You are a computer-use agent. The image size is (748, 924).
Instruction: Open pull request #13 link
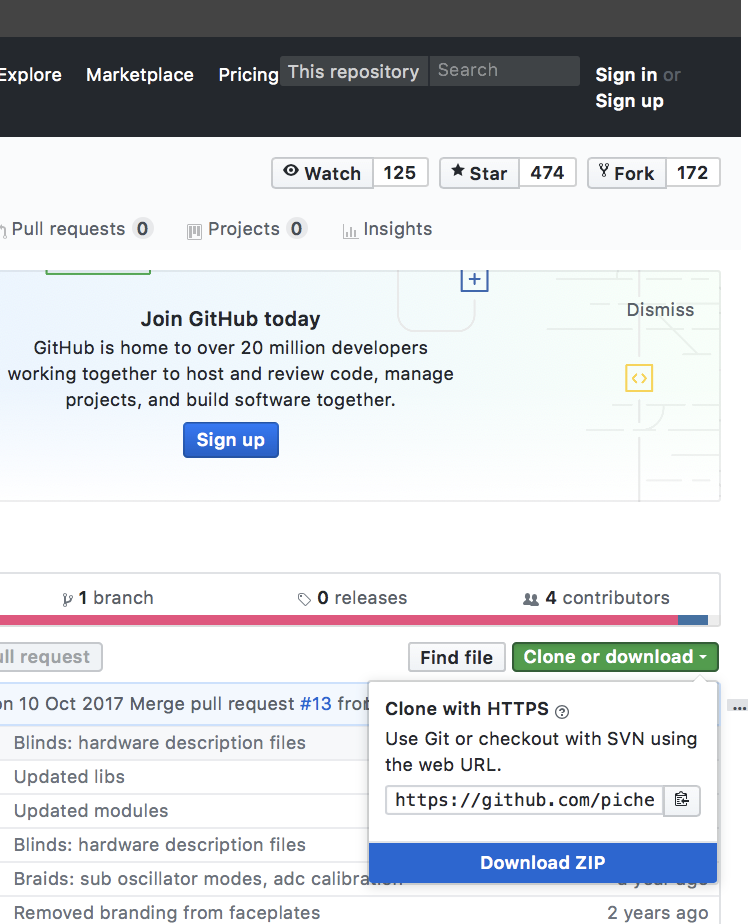(x=315, y=704)
